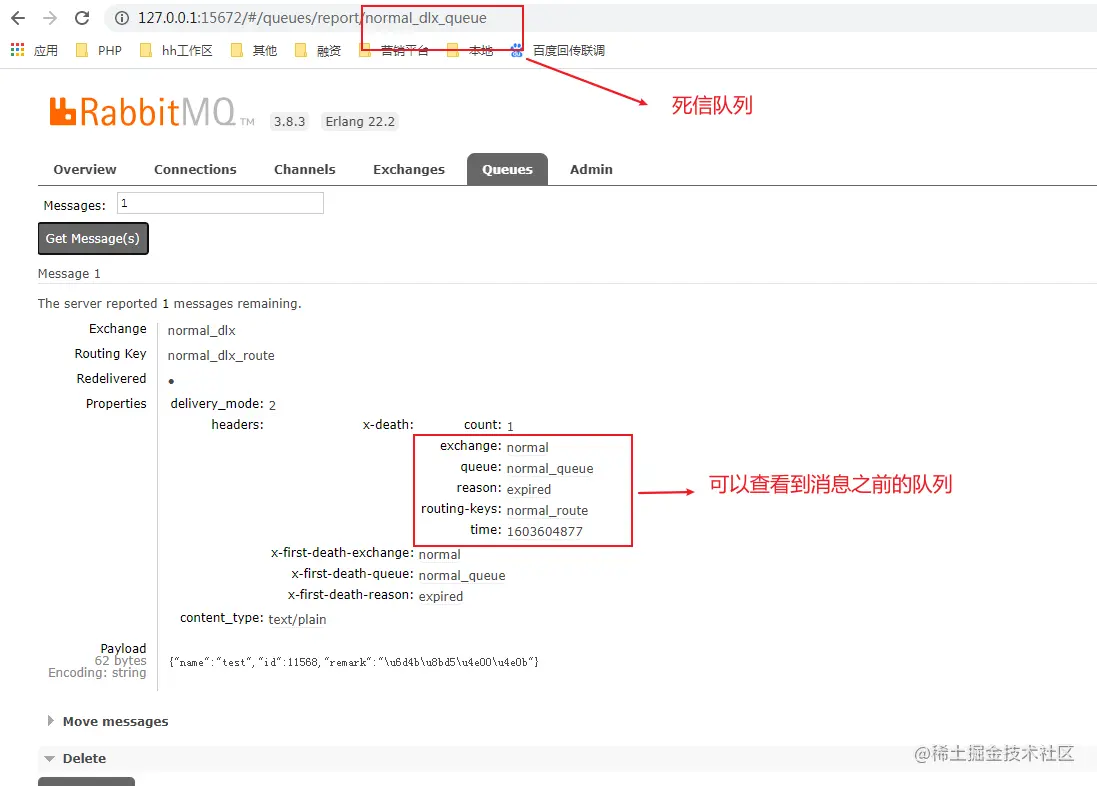Click the x-death queue value normal_queue
The image size is (1097, 786).
tap(550, 468)
